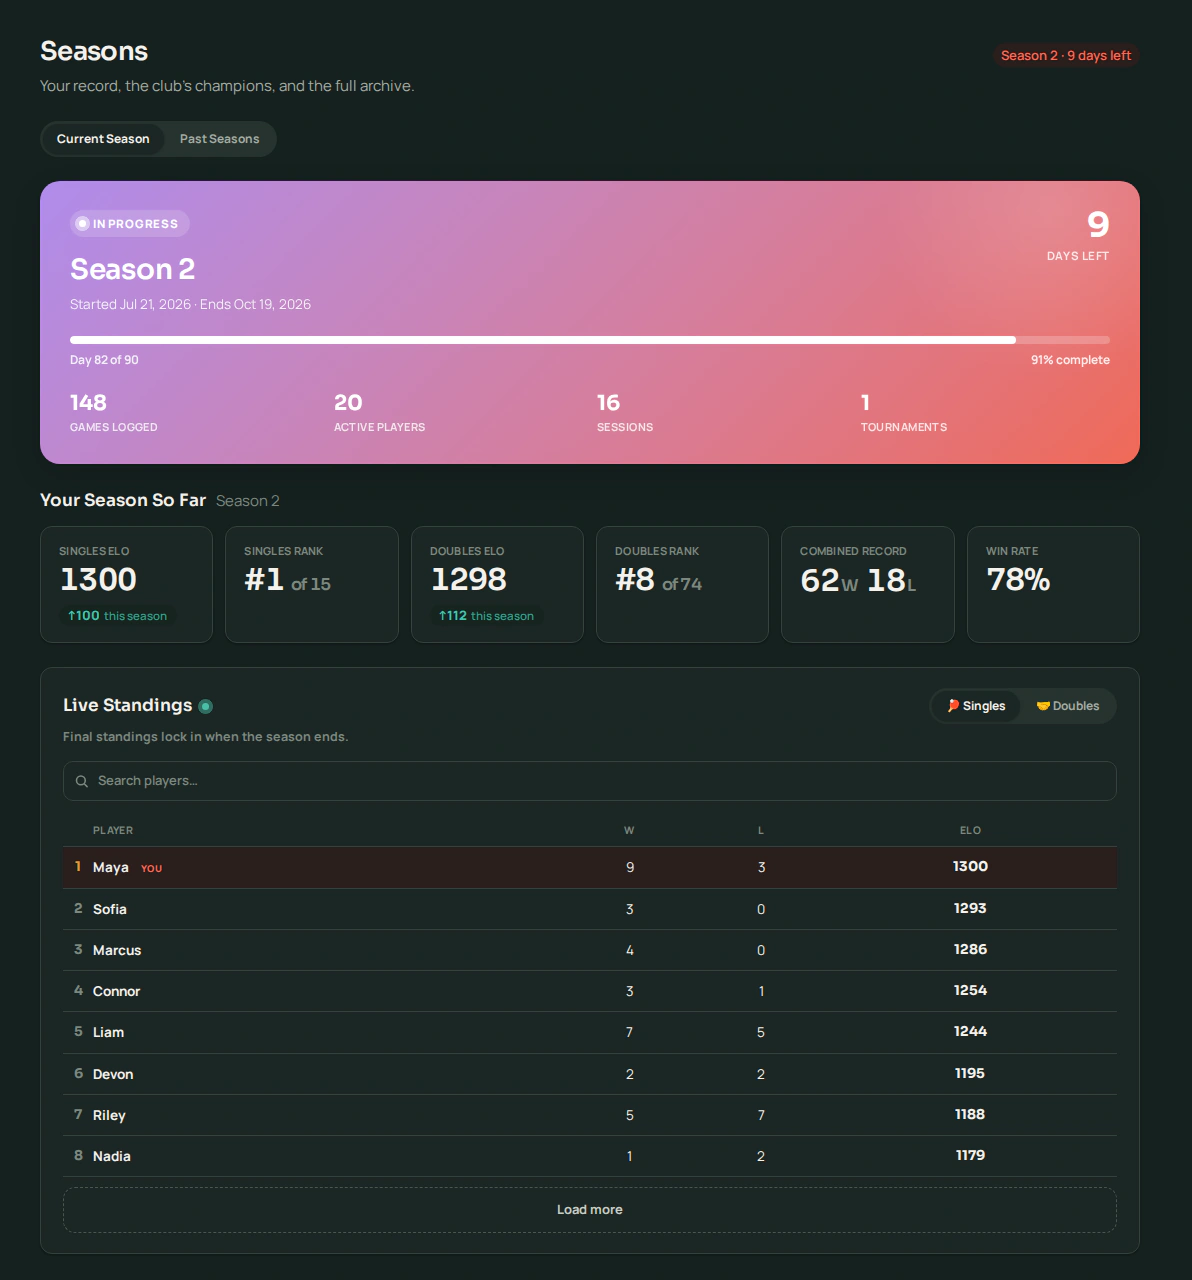The image size is (1192, 1280).
Task: Click Liam's ELO value 1244
Action: (970, 1031)
